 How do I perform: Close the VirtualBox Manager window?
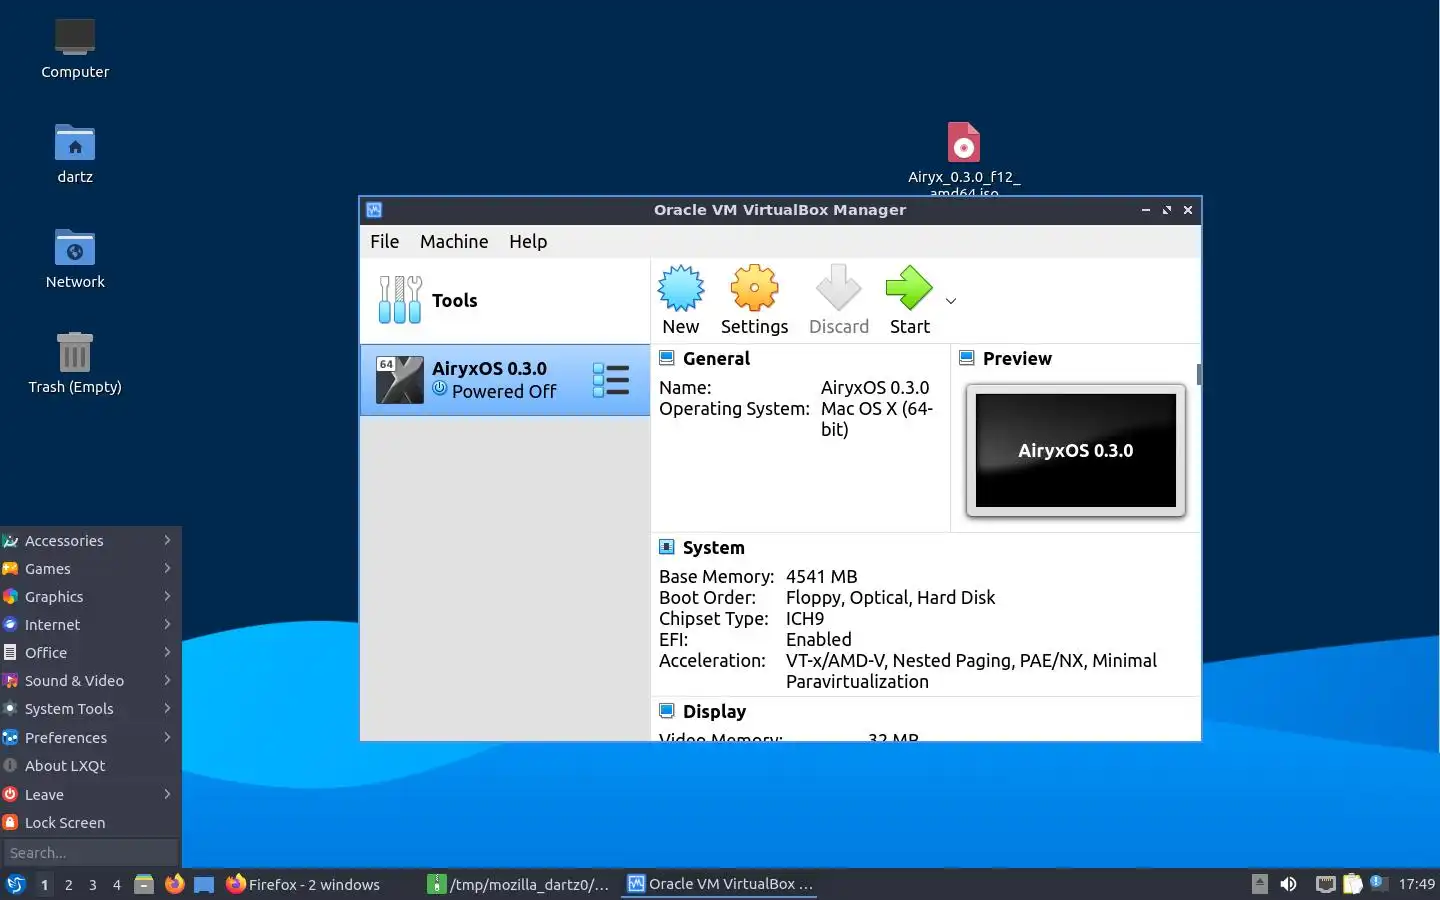[x=1188, y=210]
